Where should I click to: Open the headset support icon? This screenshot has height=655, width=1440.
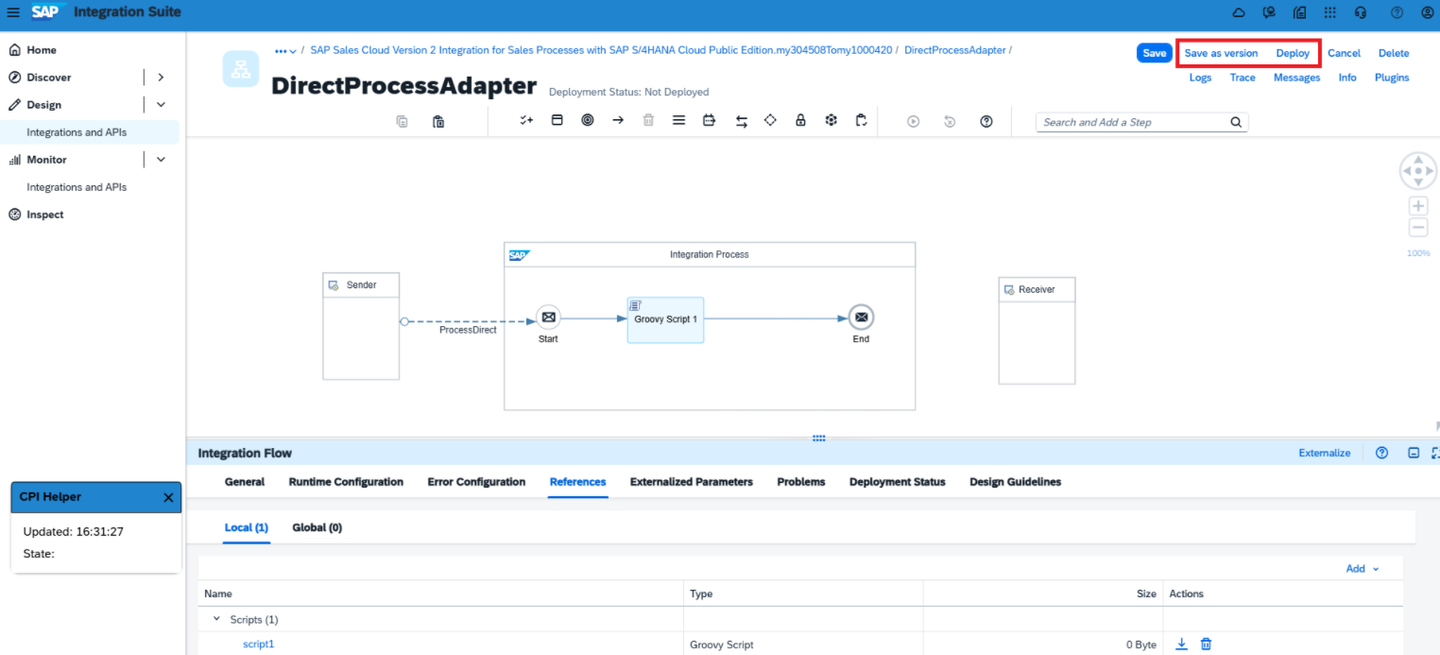pos(1360,12)
